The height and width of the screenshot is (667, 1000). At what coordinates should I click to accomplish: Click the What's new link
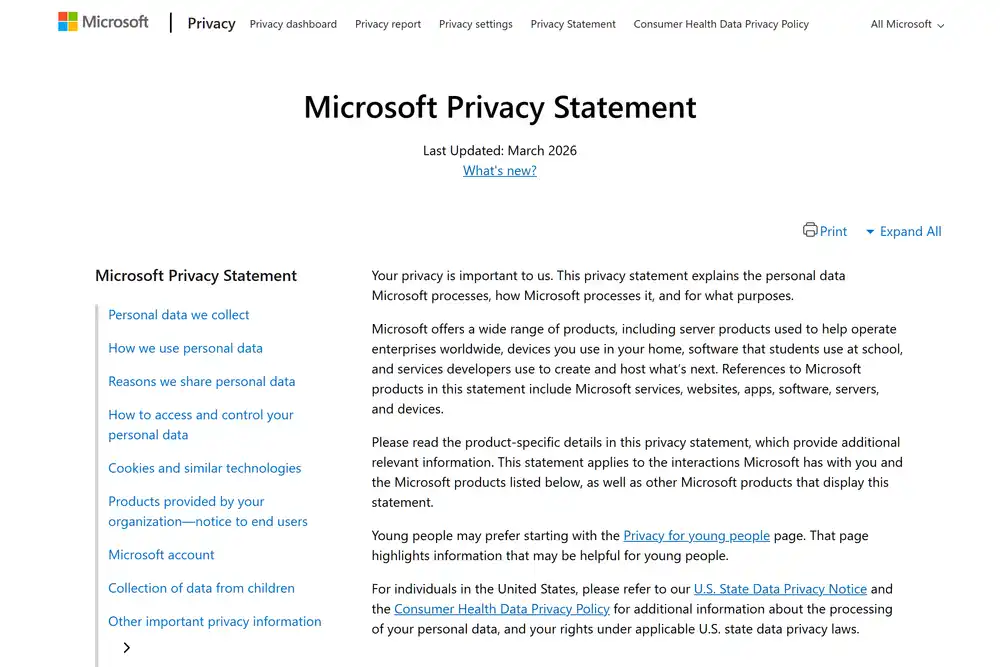coord(499,170)
